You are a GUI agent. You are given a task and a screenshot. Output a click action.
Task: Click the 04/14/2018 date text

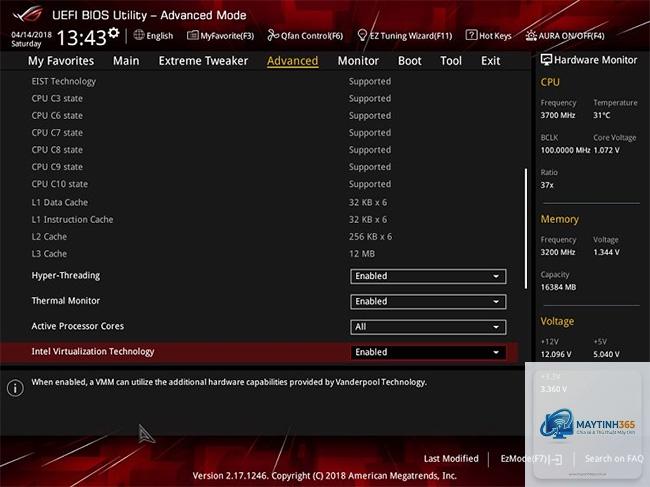pyautogui.click(x=32, y=34)
